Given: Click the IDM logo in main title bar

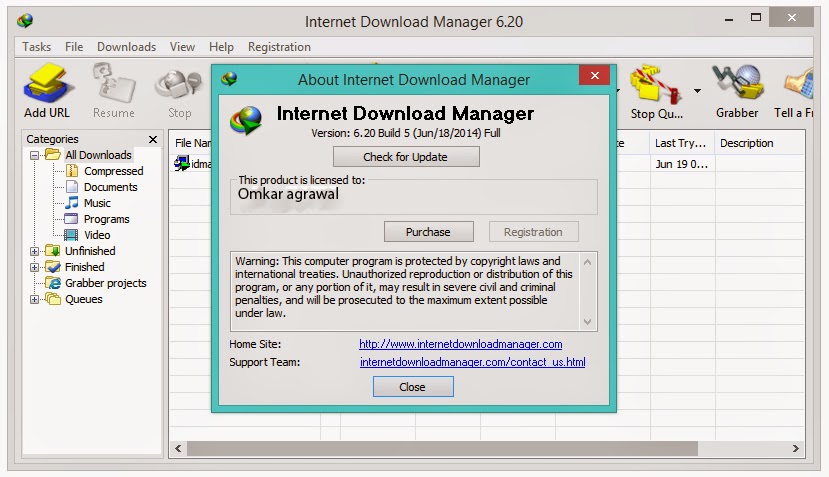Looking at the screenshot, I should pyautogui.click(x=25, y=21).
